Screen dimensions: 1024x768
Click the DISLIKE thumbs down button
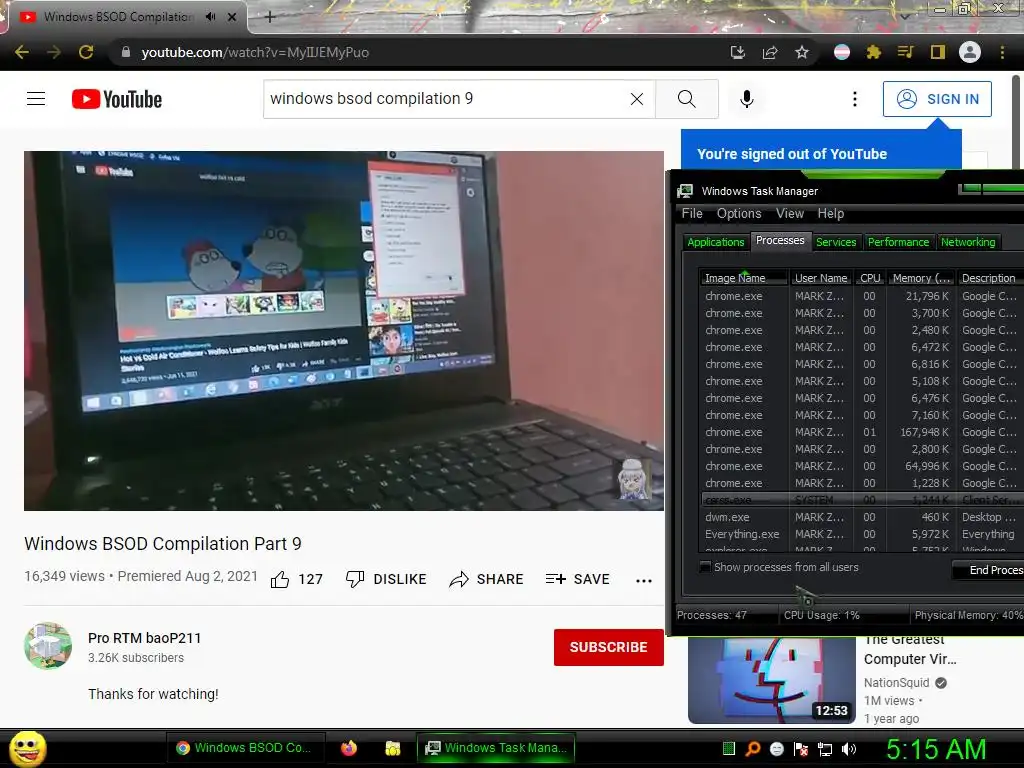[x=386, y=579]
